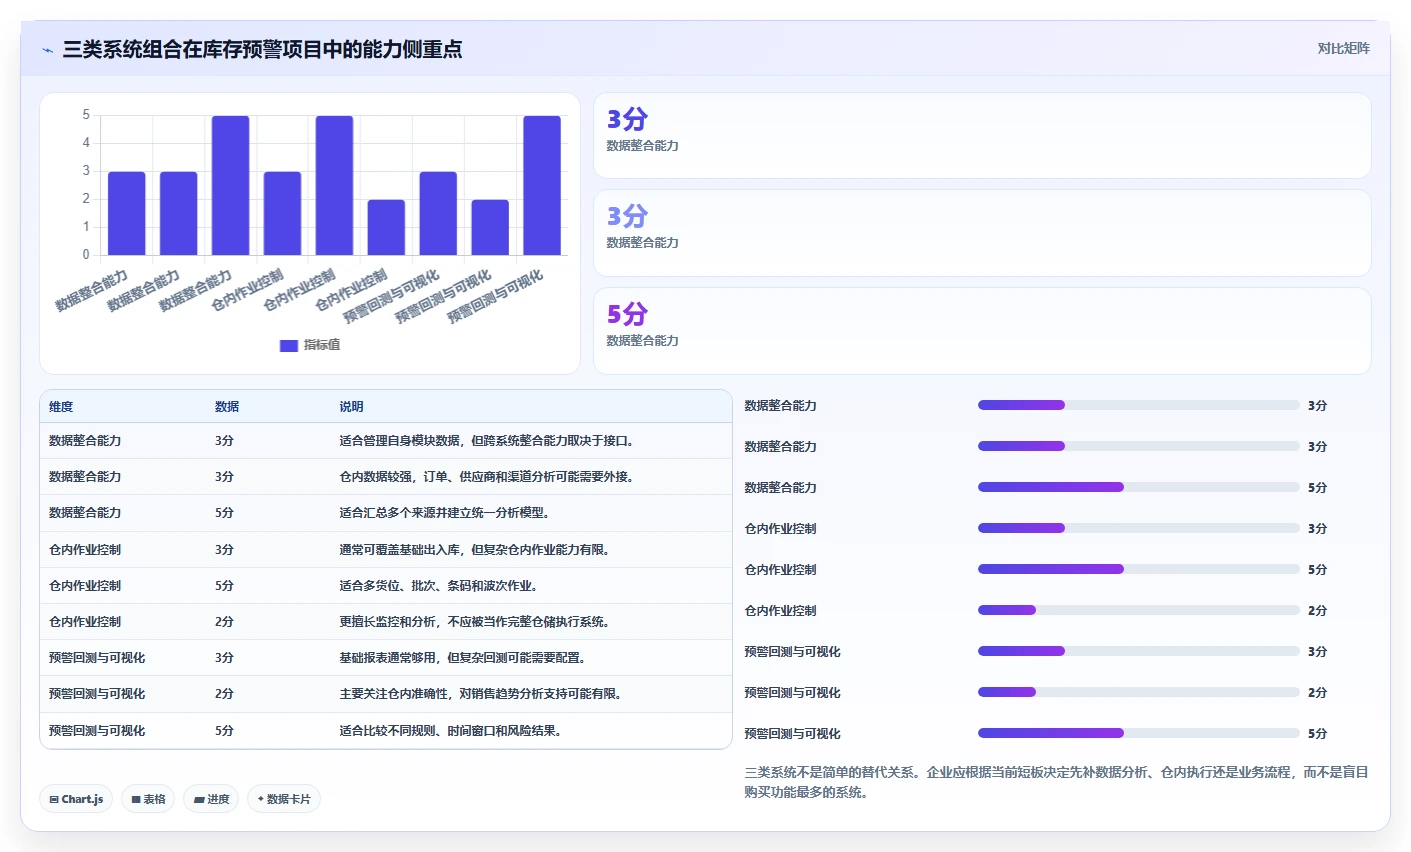Click the icon inside the 进度 chip
Image resolution: width=1411 pixels, height=852 pixels.
tap(199, 800)
